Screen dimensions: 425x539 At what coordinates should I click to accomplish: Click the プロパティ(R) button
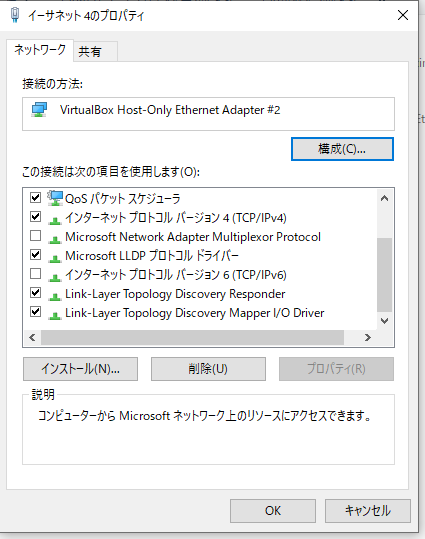click(x=336, y=369)
